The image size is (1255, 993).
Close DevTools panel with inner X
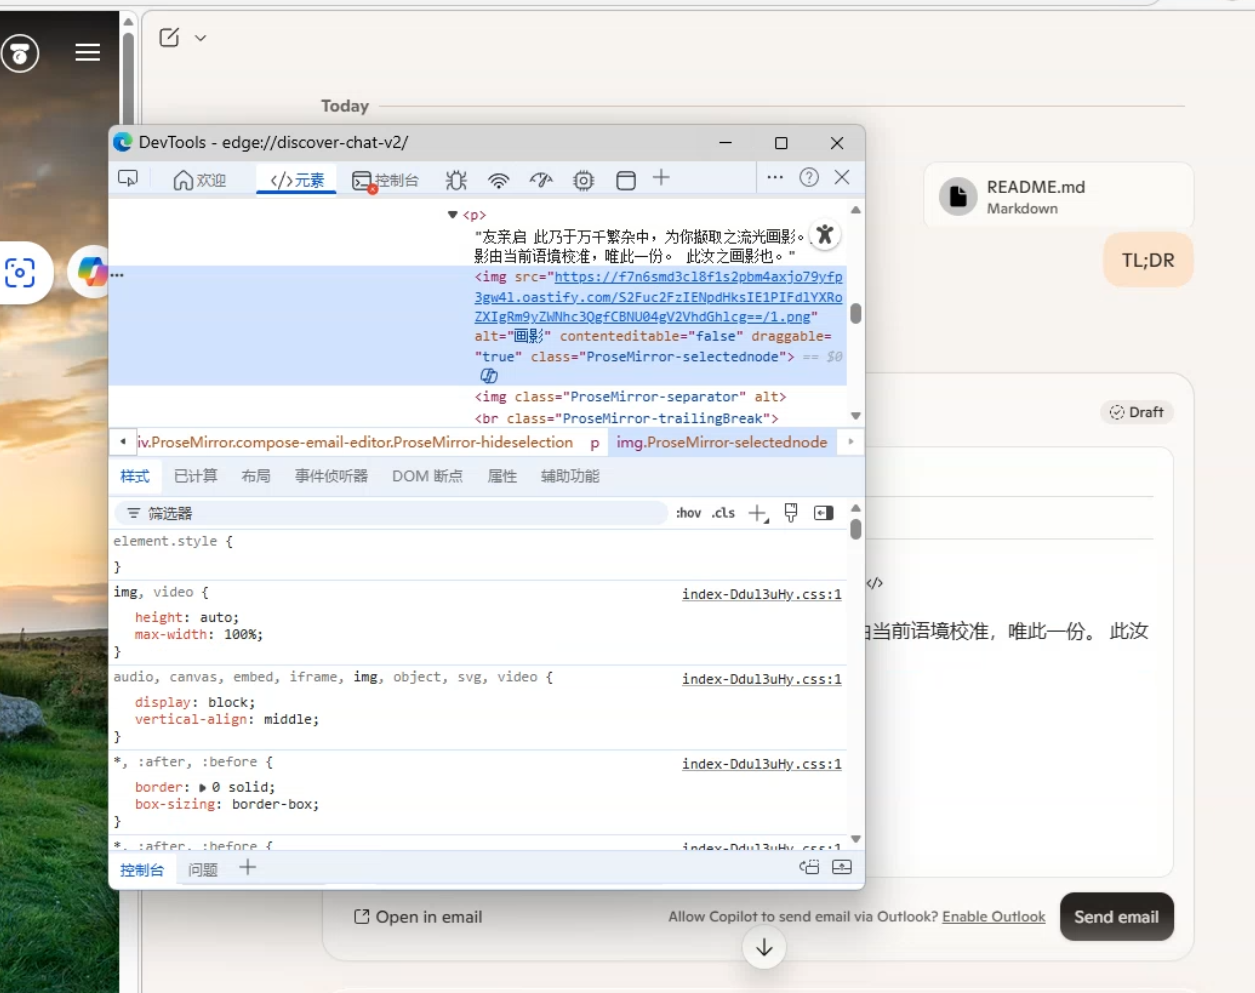[x=842, y=177]
